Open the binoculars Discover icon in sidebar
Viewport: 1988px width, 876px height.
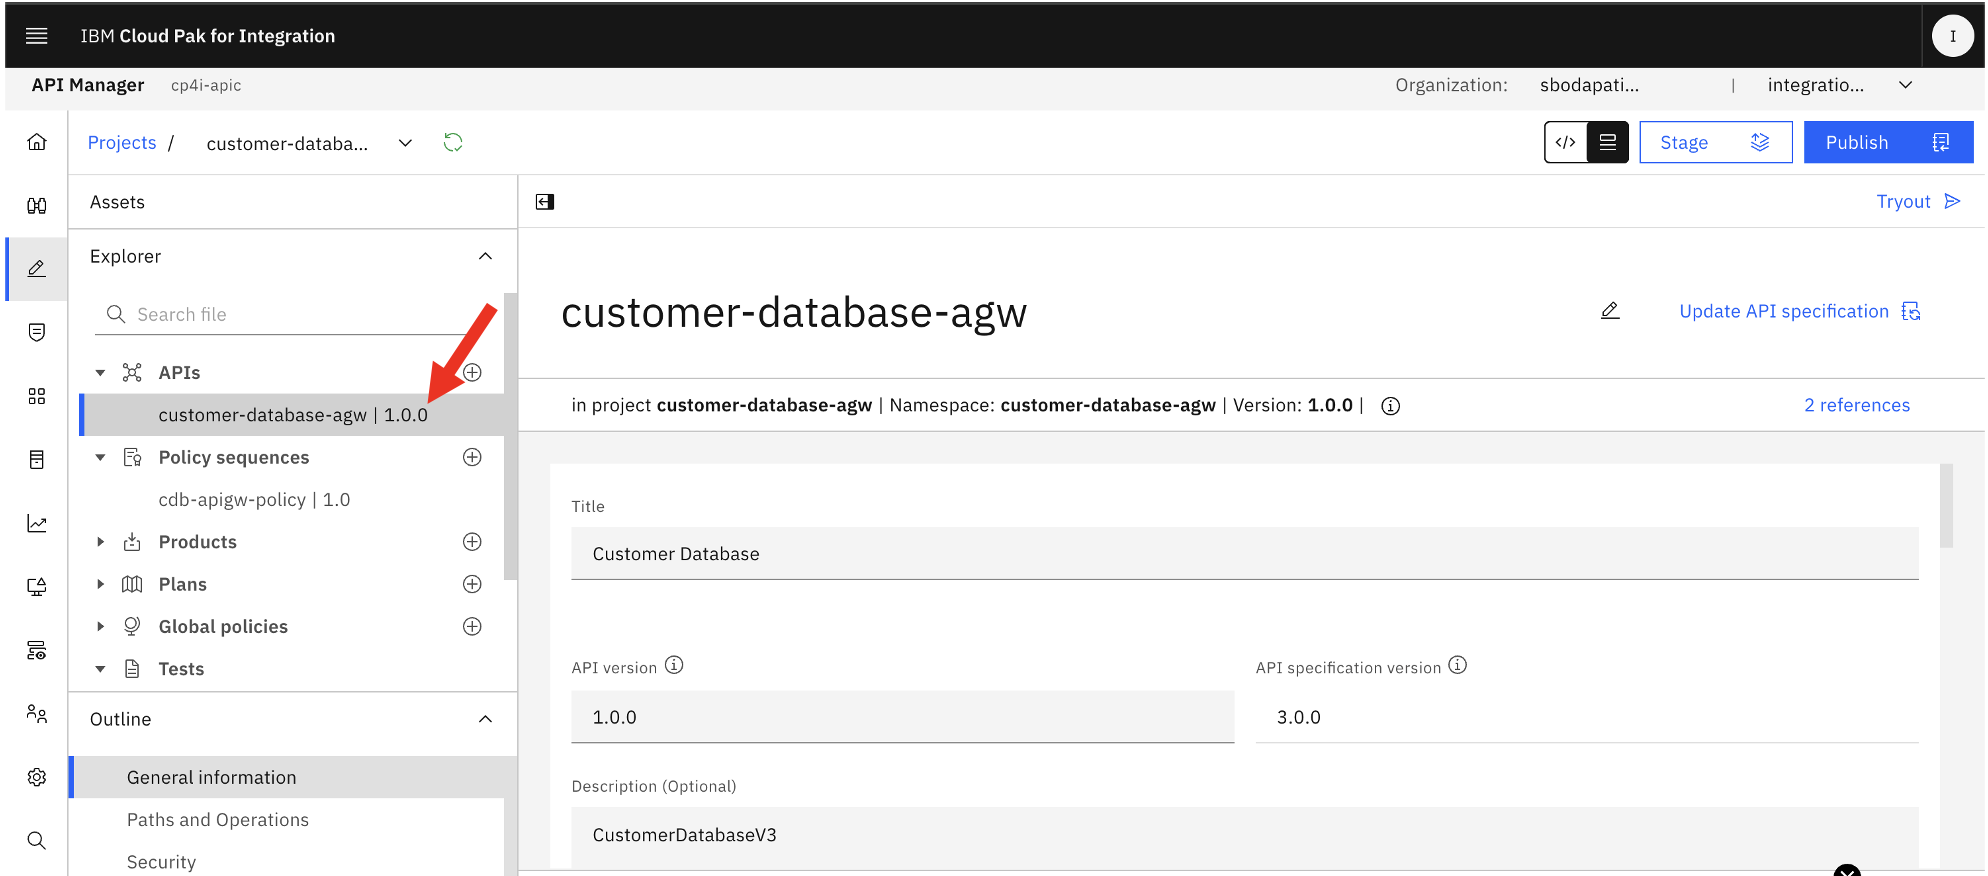37,206
